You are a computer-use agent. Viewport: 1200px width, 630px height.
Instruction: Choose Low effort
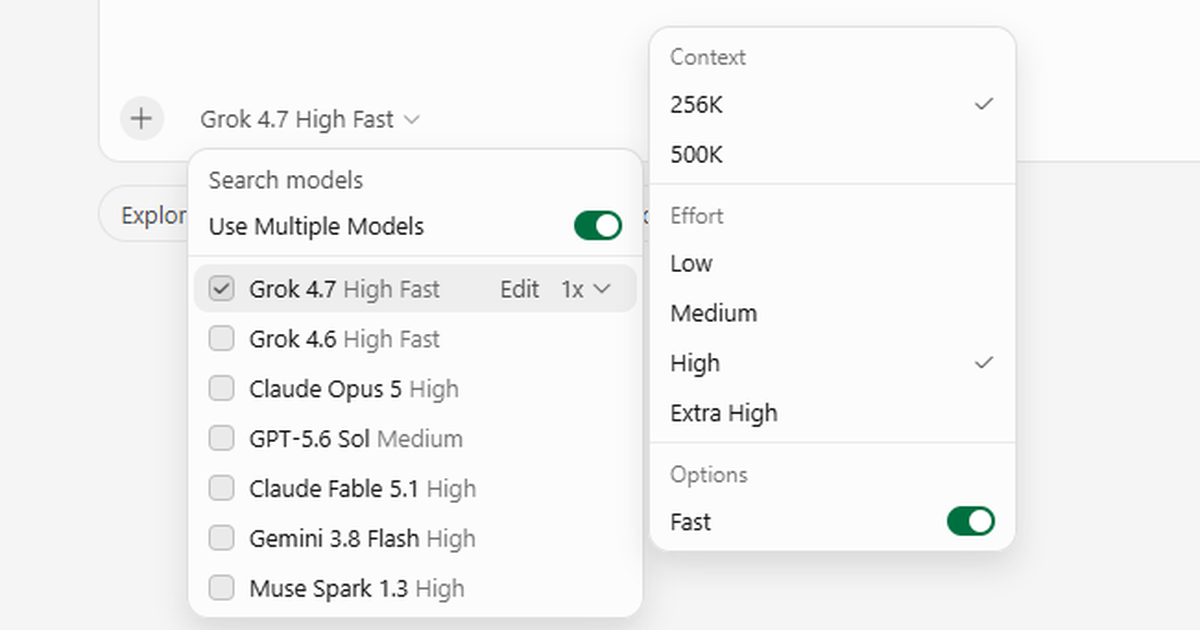coord(832,264)
